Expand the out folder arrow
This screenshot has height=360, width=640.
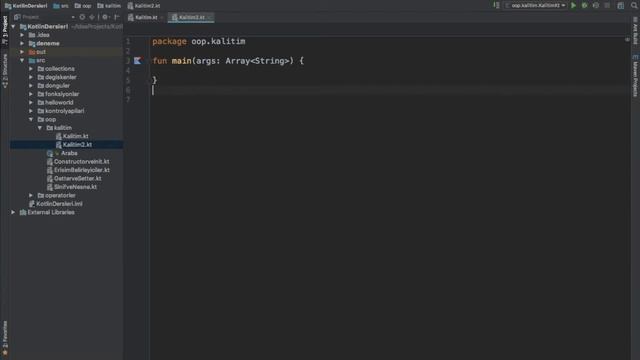pos(22,52)
